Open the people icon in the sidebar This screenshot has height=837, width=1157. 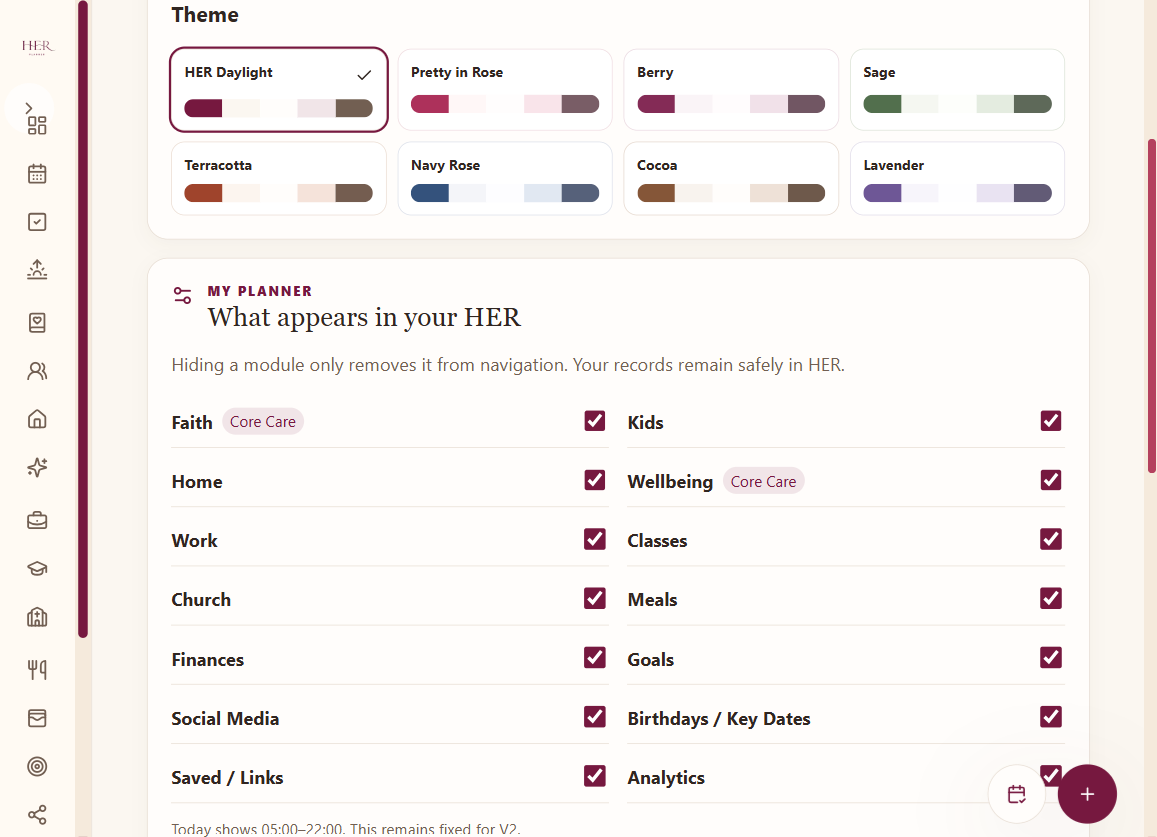tap(37, 371)
